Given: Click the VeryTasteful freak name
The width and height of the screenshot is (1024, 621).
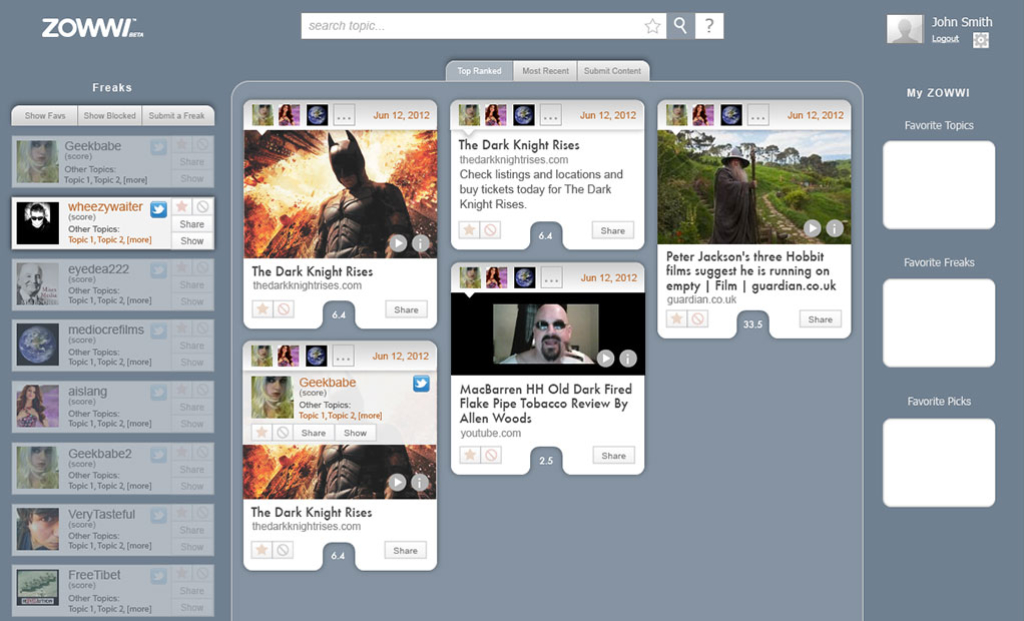Looking at the screenshot, I should click(102, 514).
